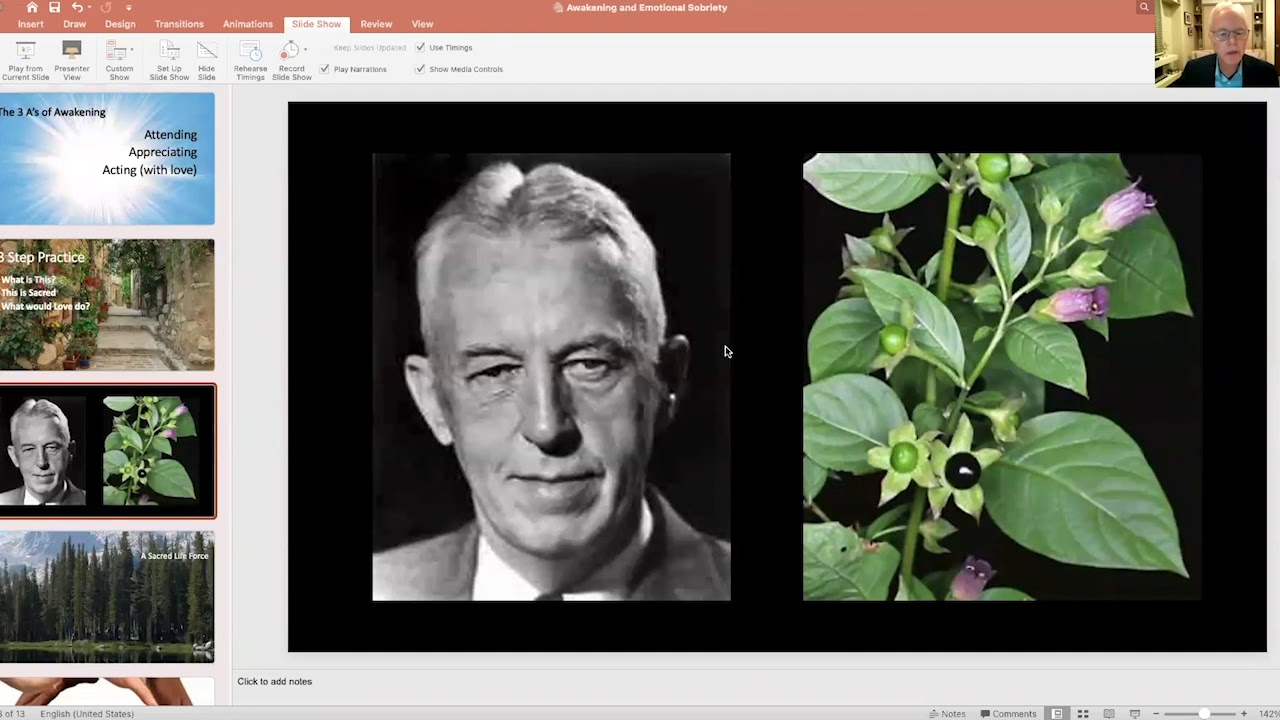Open the Review ribbon tab

(x=376, y=24)
